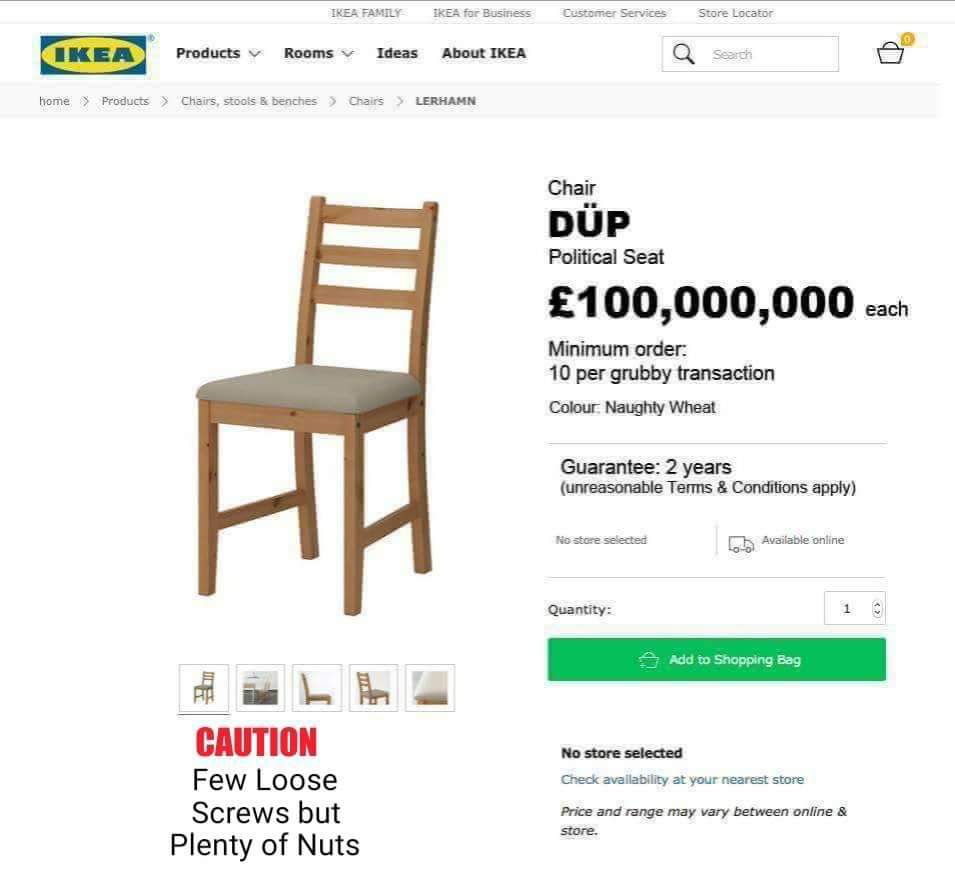Image resolution: width=955 pixels, height=880 pixels.
Task: Open the shopping basket icon
Action: [x=890, y=52]
